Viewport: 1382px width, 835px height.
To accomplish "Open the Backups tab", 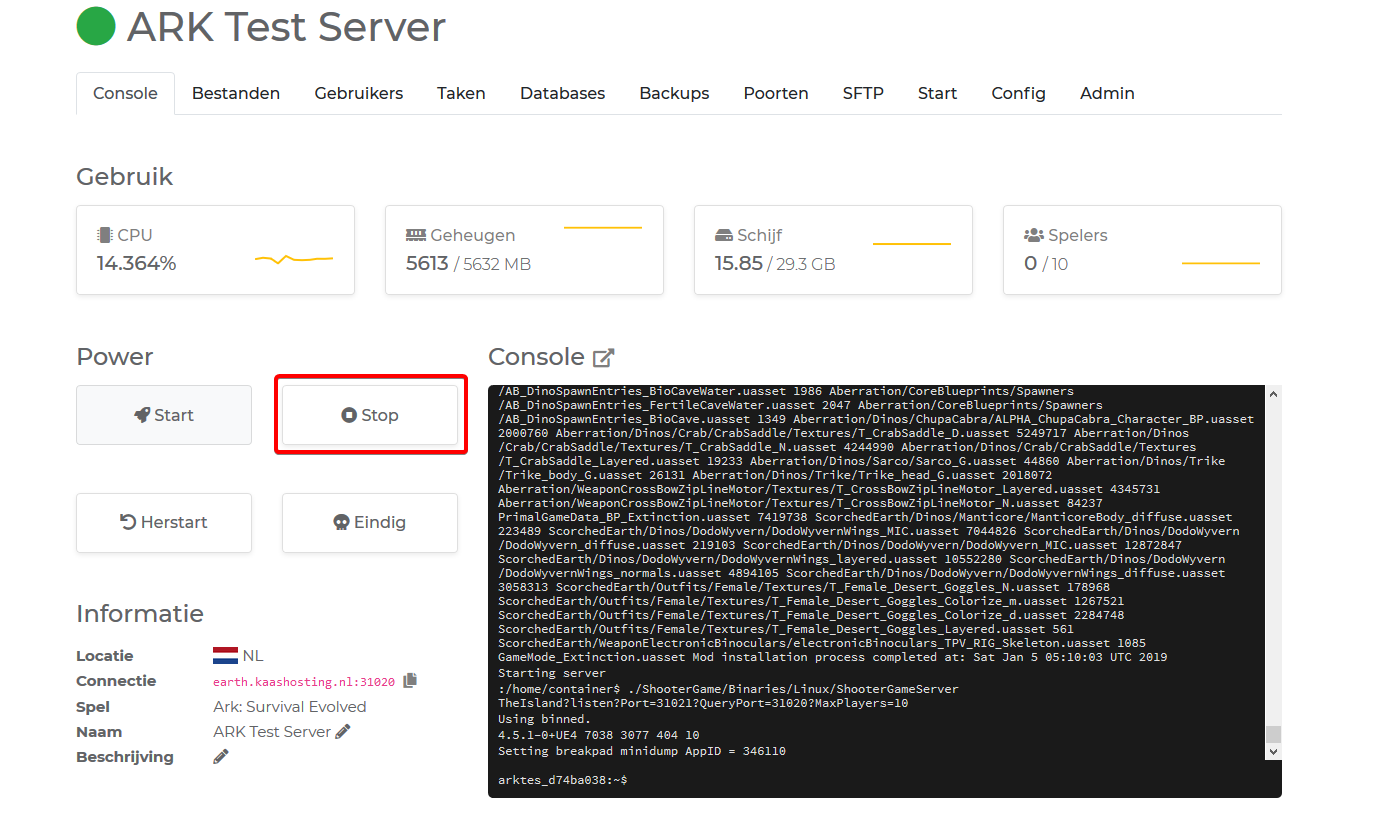I will (674, 93).
